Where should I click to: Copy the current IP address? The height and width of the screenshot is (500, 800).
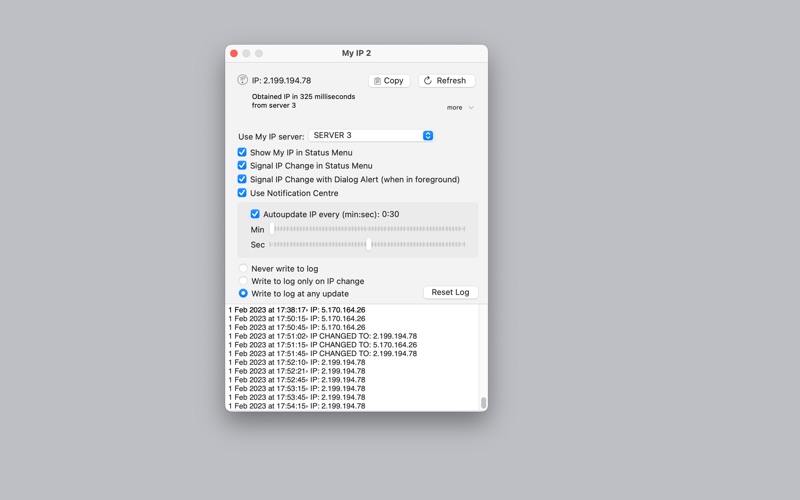389,81
